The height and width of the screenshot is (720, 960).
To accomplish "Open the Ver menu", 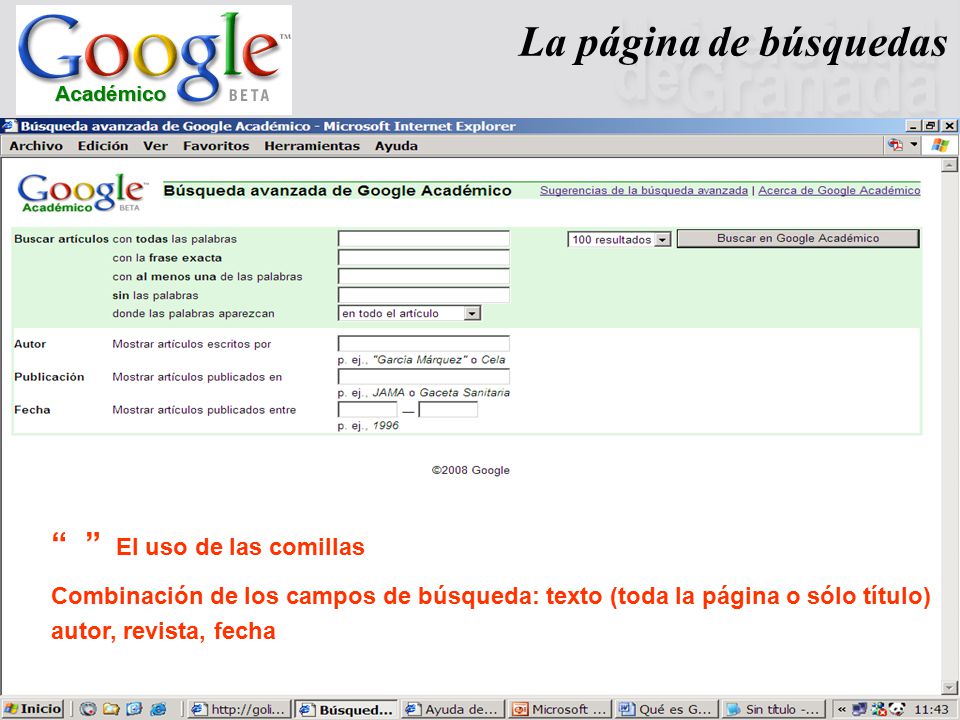I will coord(156,146).
